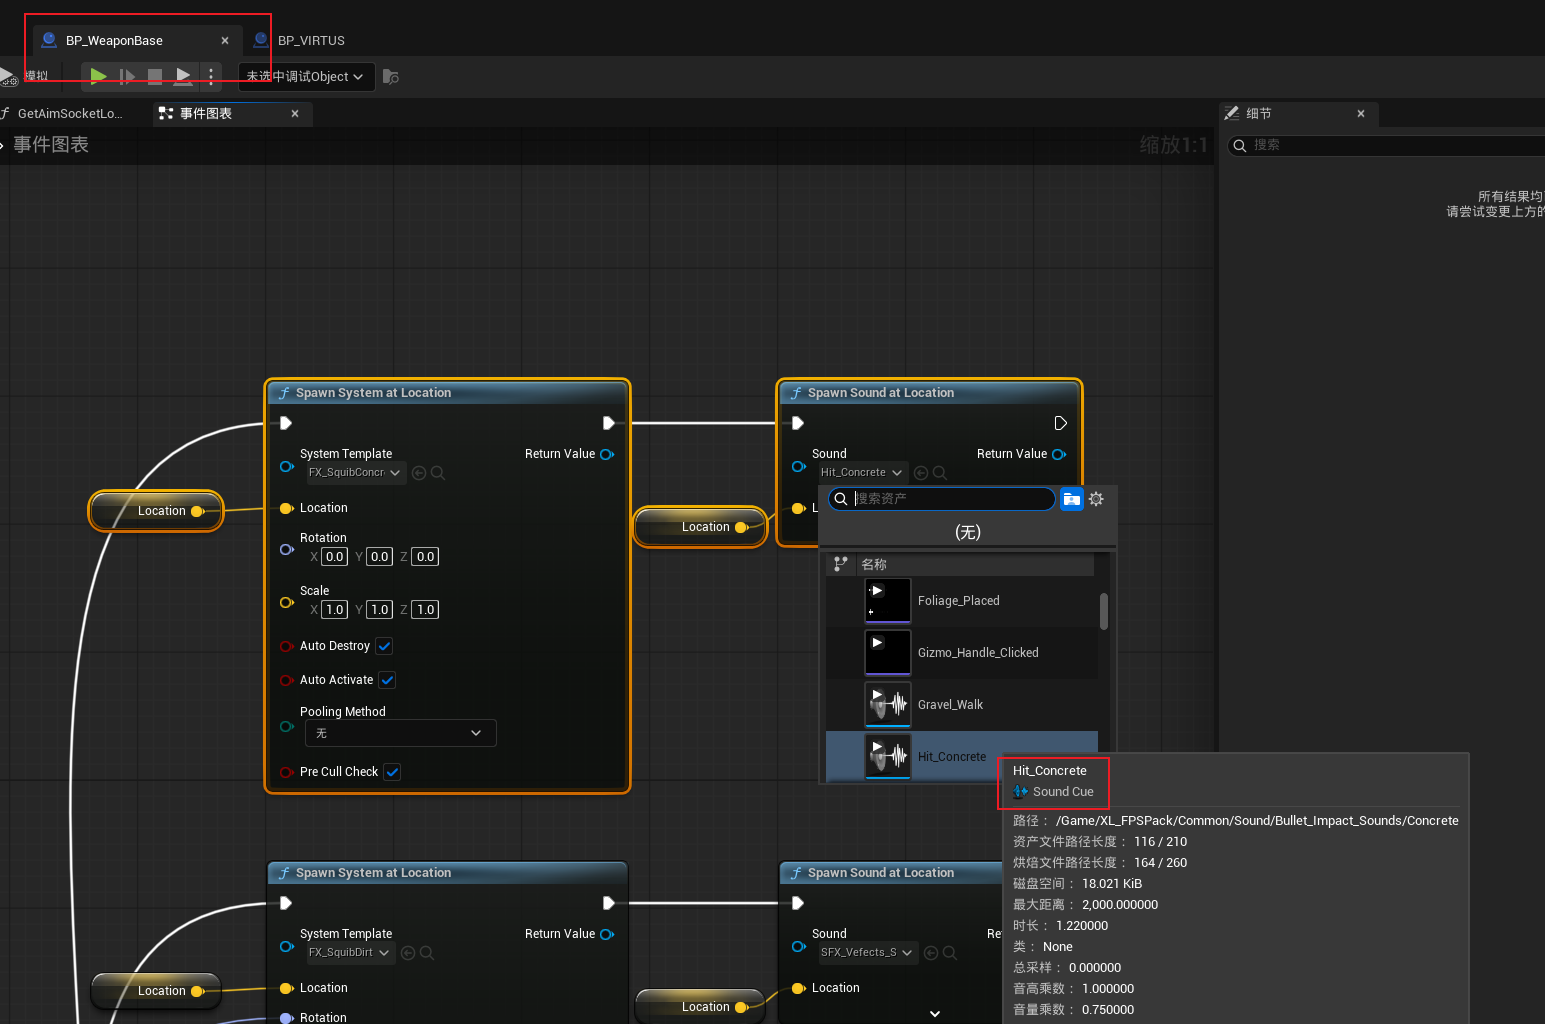This screenshot has height=1024, width=1545.
Task: Close the 事件图表 tab
Action: [295, 114]
